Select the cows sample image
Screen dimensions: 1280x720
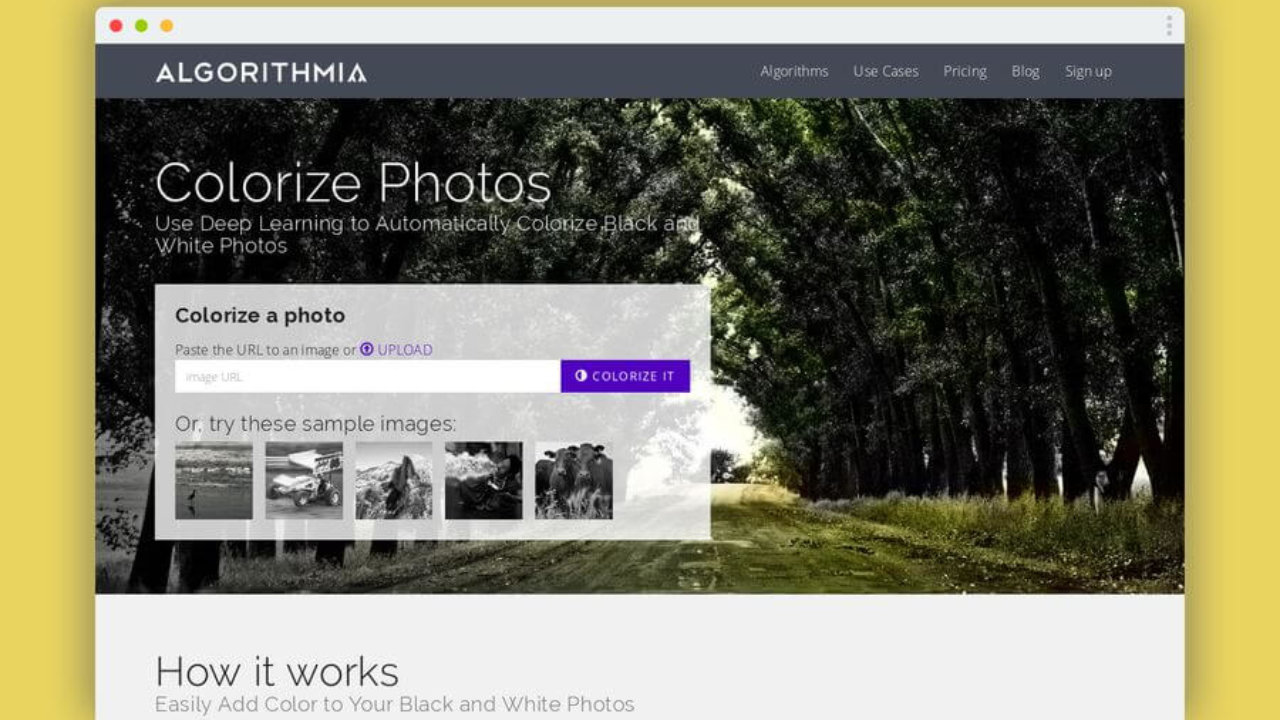tap(574, 480)
